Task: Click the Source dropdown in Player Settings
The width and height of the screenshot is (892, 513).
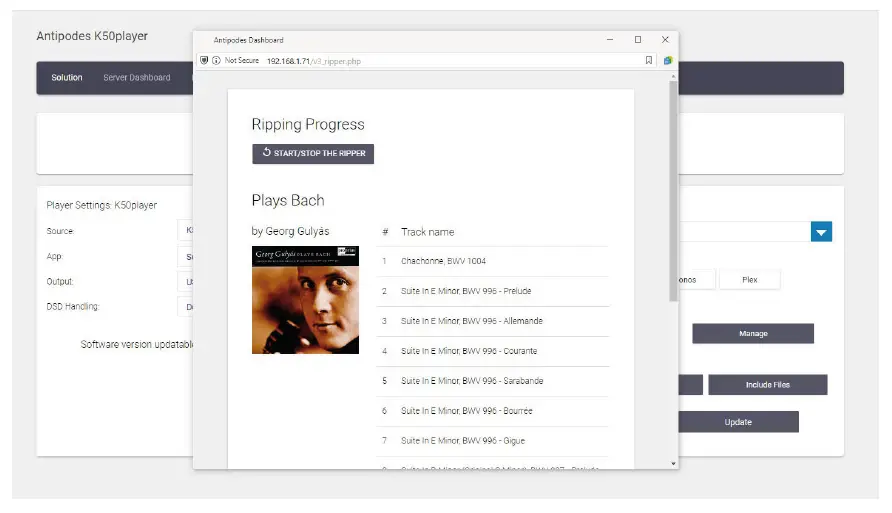Action: tap(185, 230)
